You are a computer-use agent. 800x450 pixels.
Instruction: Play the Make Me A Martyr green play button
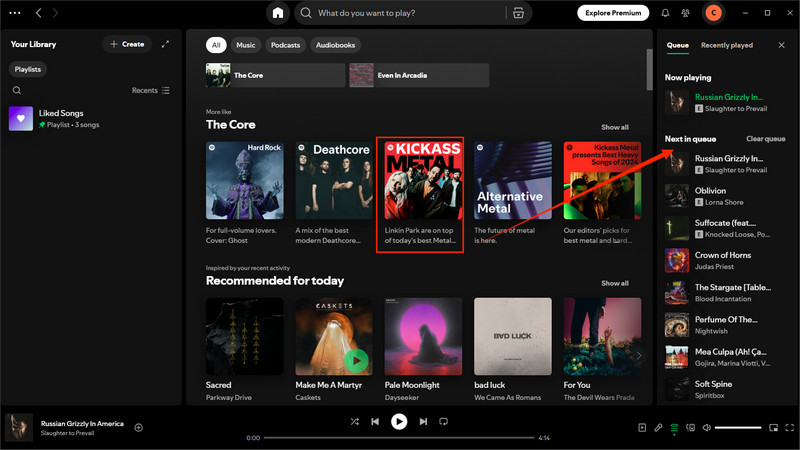tap(357, 361)
